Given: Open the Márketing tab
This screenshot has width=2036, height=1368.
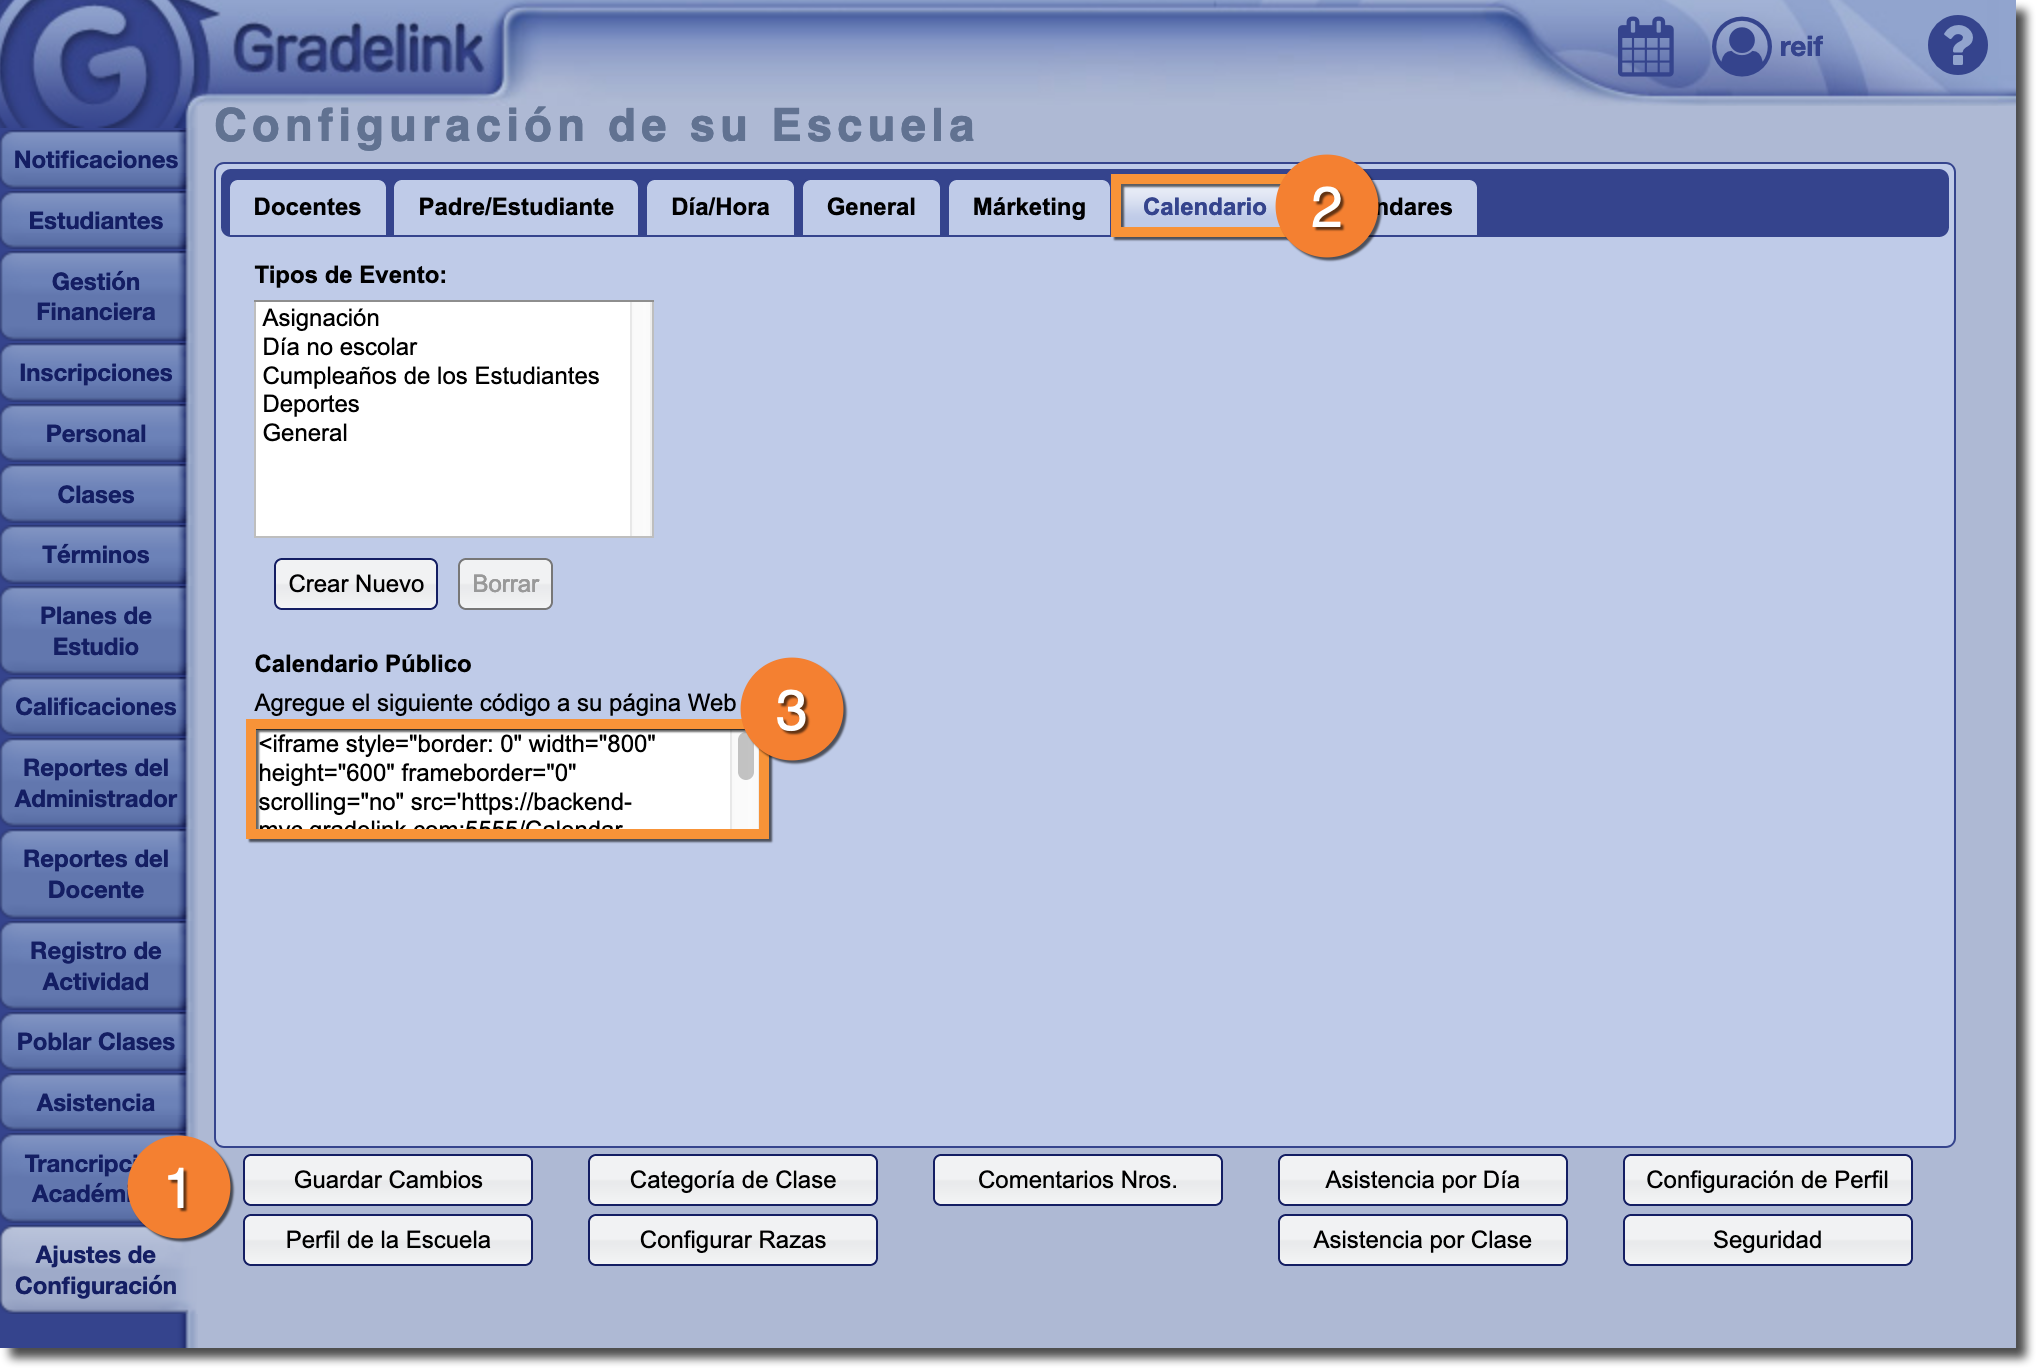Looking at the screenshot, I should click(x=1028, y=207).
